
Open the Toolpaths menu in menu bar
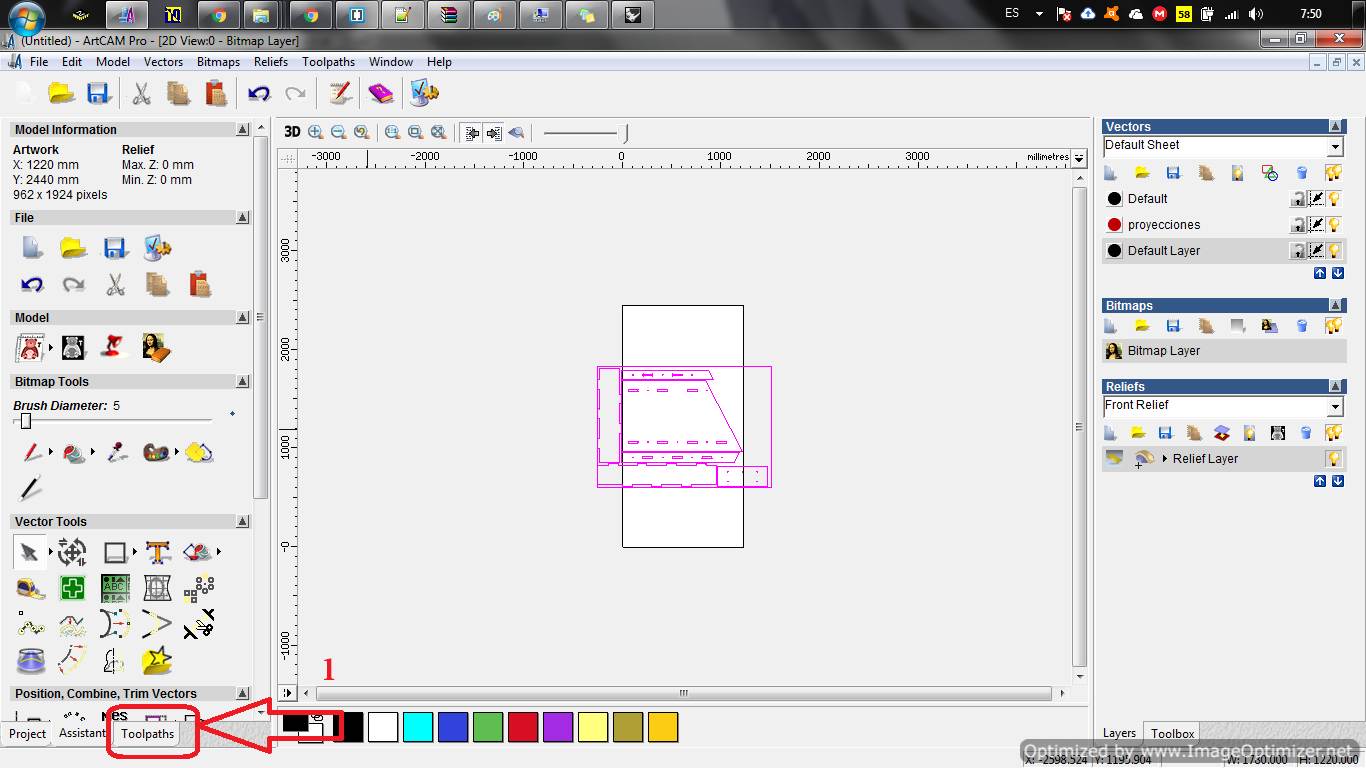pos(328,62)
